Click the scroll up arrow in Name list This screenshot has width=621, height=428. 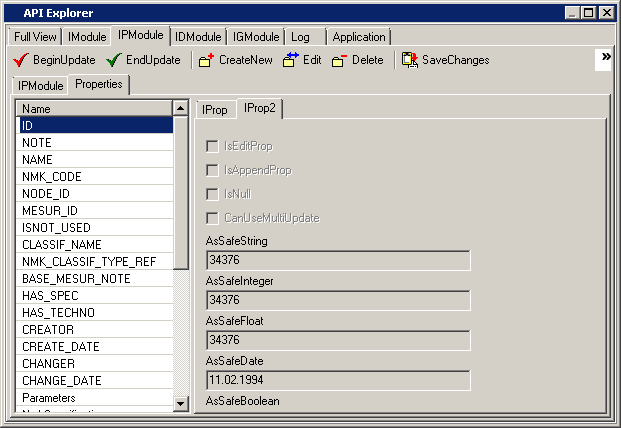pos(180,108)
